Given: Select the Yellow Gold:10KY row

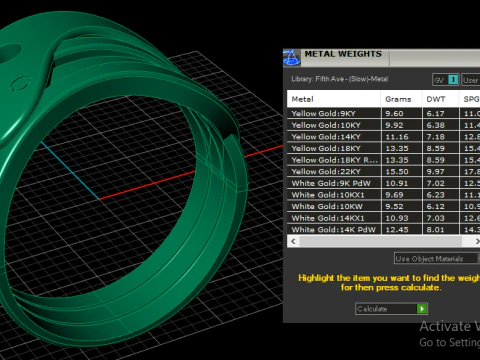Looking at the screenshot, I should pyautogui.click(x=383, y=125).
